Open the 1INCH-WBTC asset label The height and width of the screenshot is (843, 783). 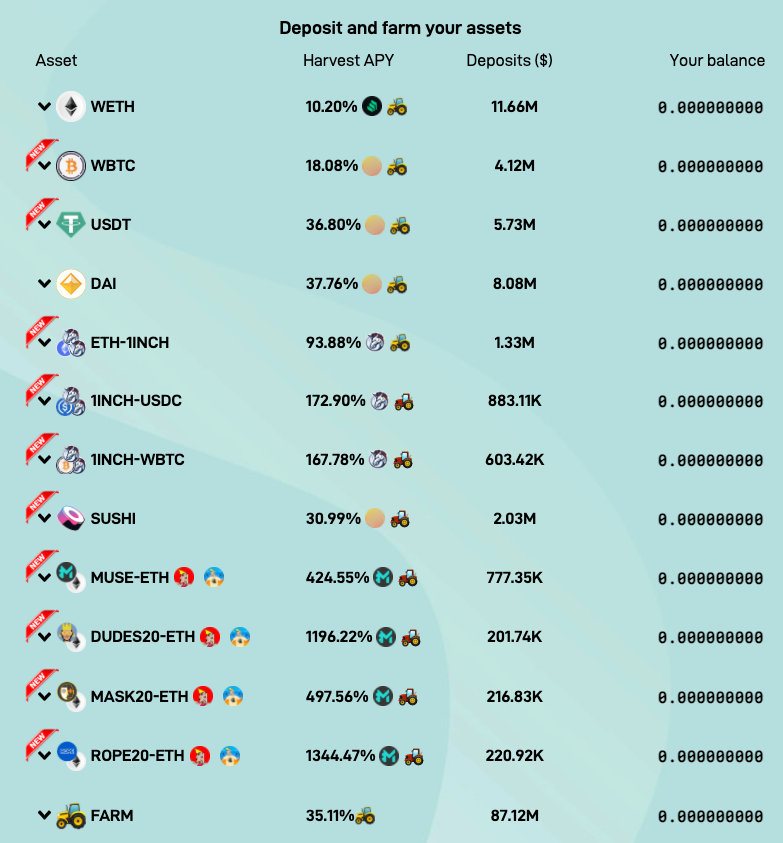tap(137, 460)
